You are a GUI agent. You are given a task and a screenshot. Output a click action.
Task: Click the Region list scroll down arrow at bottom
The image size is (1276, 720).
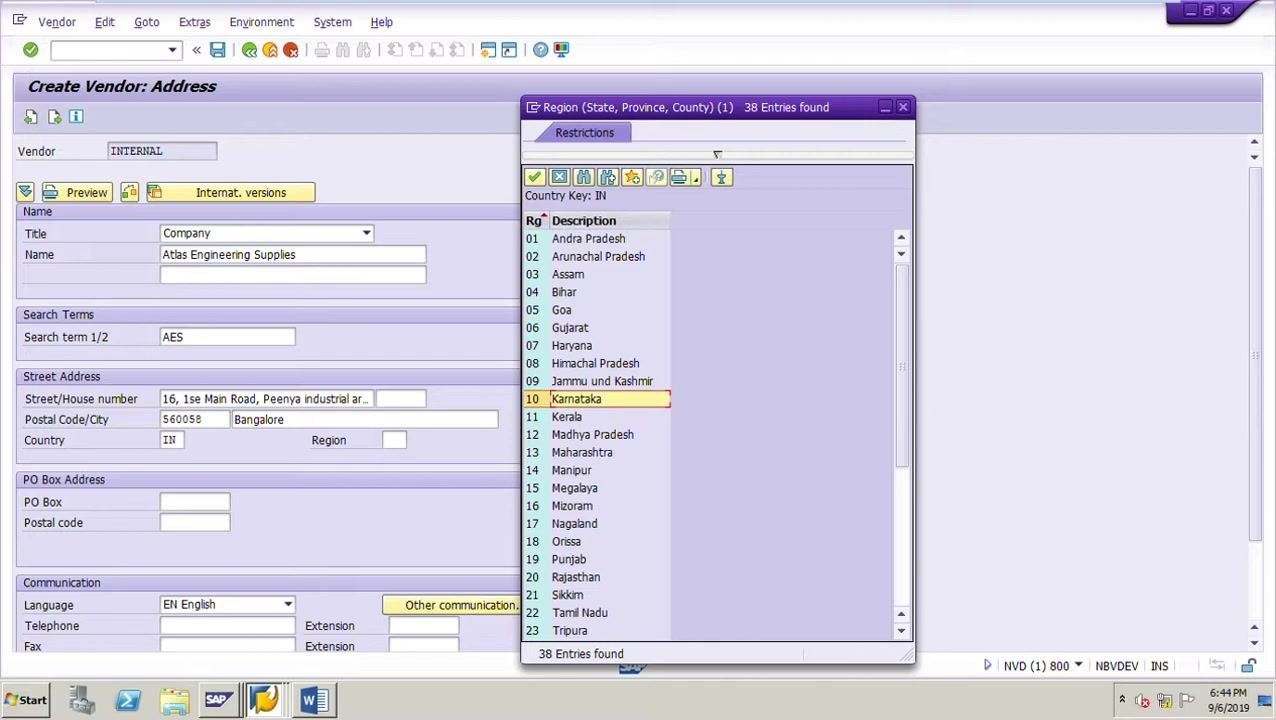(901, 631)
